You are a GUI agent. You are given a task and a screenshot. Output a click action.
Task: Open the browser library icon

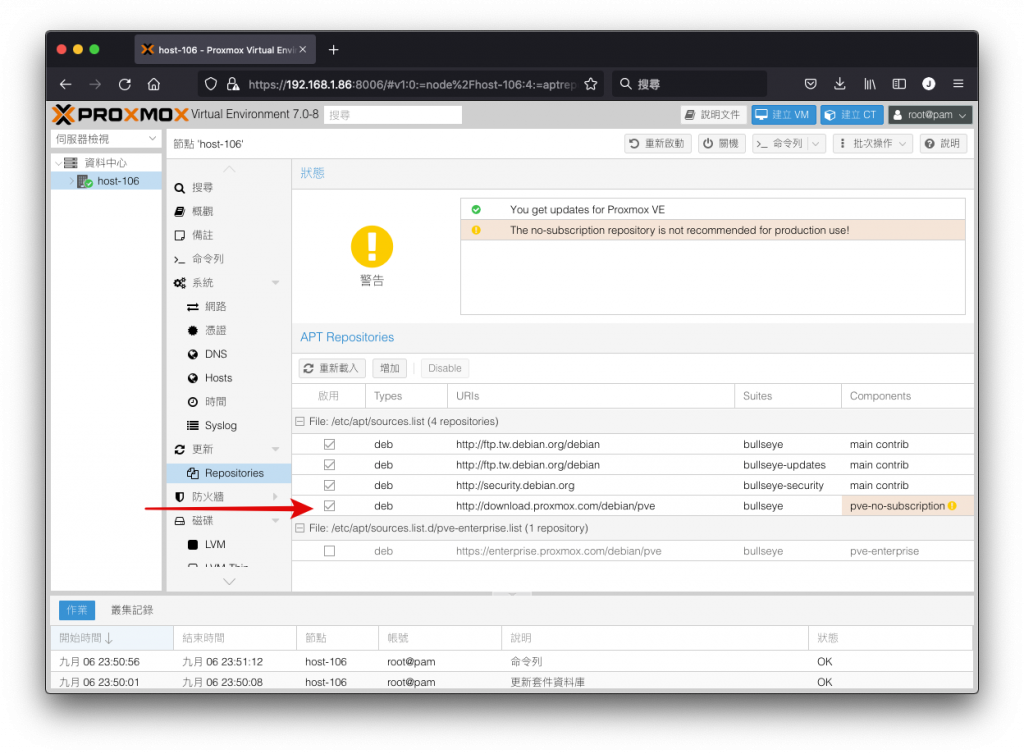pyautogui.click(x=870, y=84)
